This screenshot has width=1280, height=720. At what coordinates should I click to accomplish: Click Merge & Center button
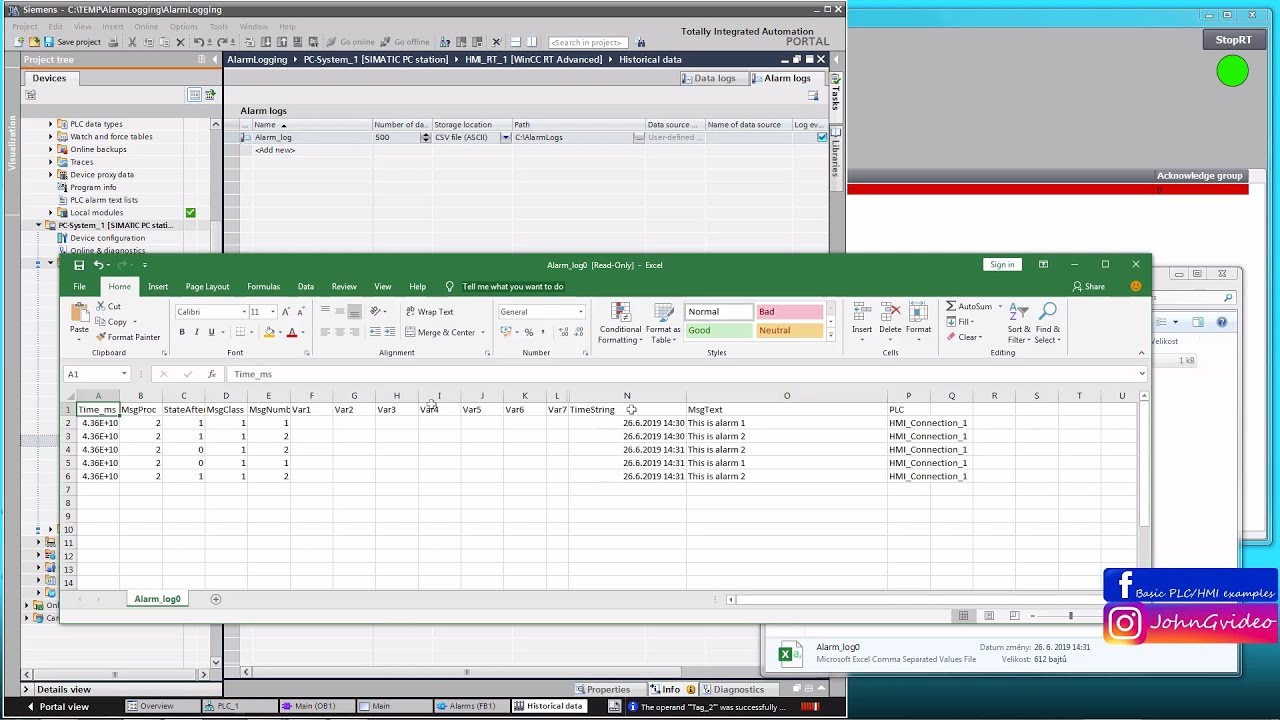441,332
